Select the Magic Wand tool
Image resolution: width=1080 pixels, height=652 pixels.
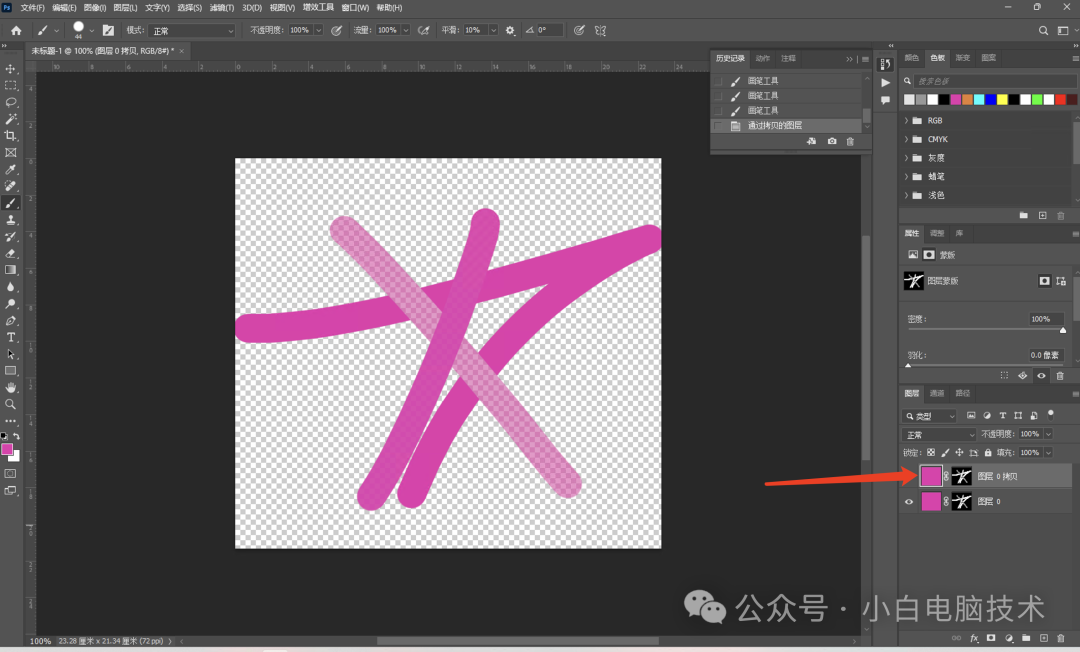pos(10,119)
